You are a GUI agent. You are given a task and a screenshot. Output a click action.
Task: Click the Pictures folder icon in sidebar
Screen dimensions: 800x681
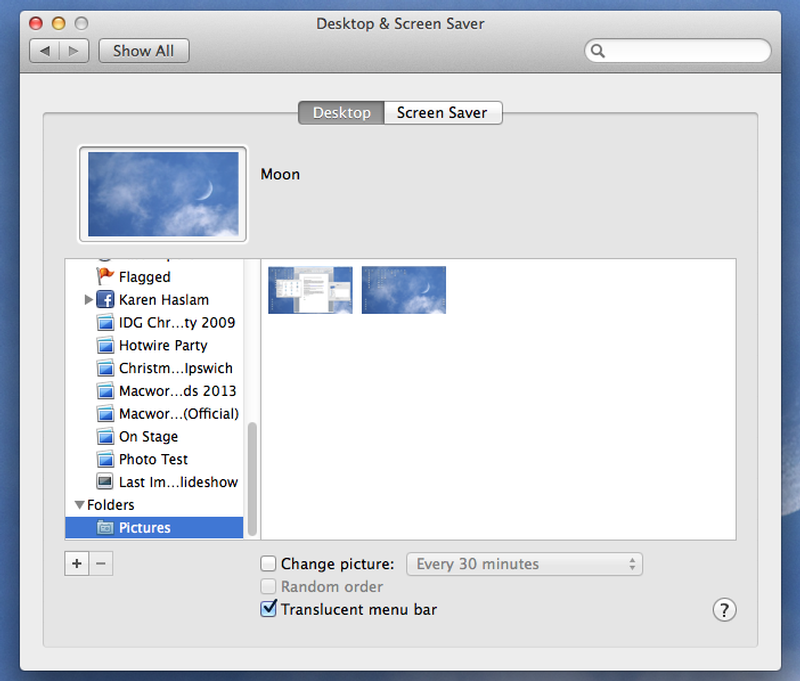pyautogui.click(x=106, y=528)
